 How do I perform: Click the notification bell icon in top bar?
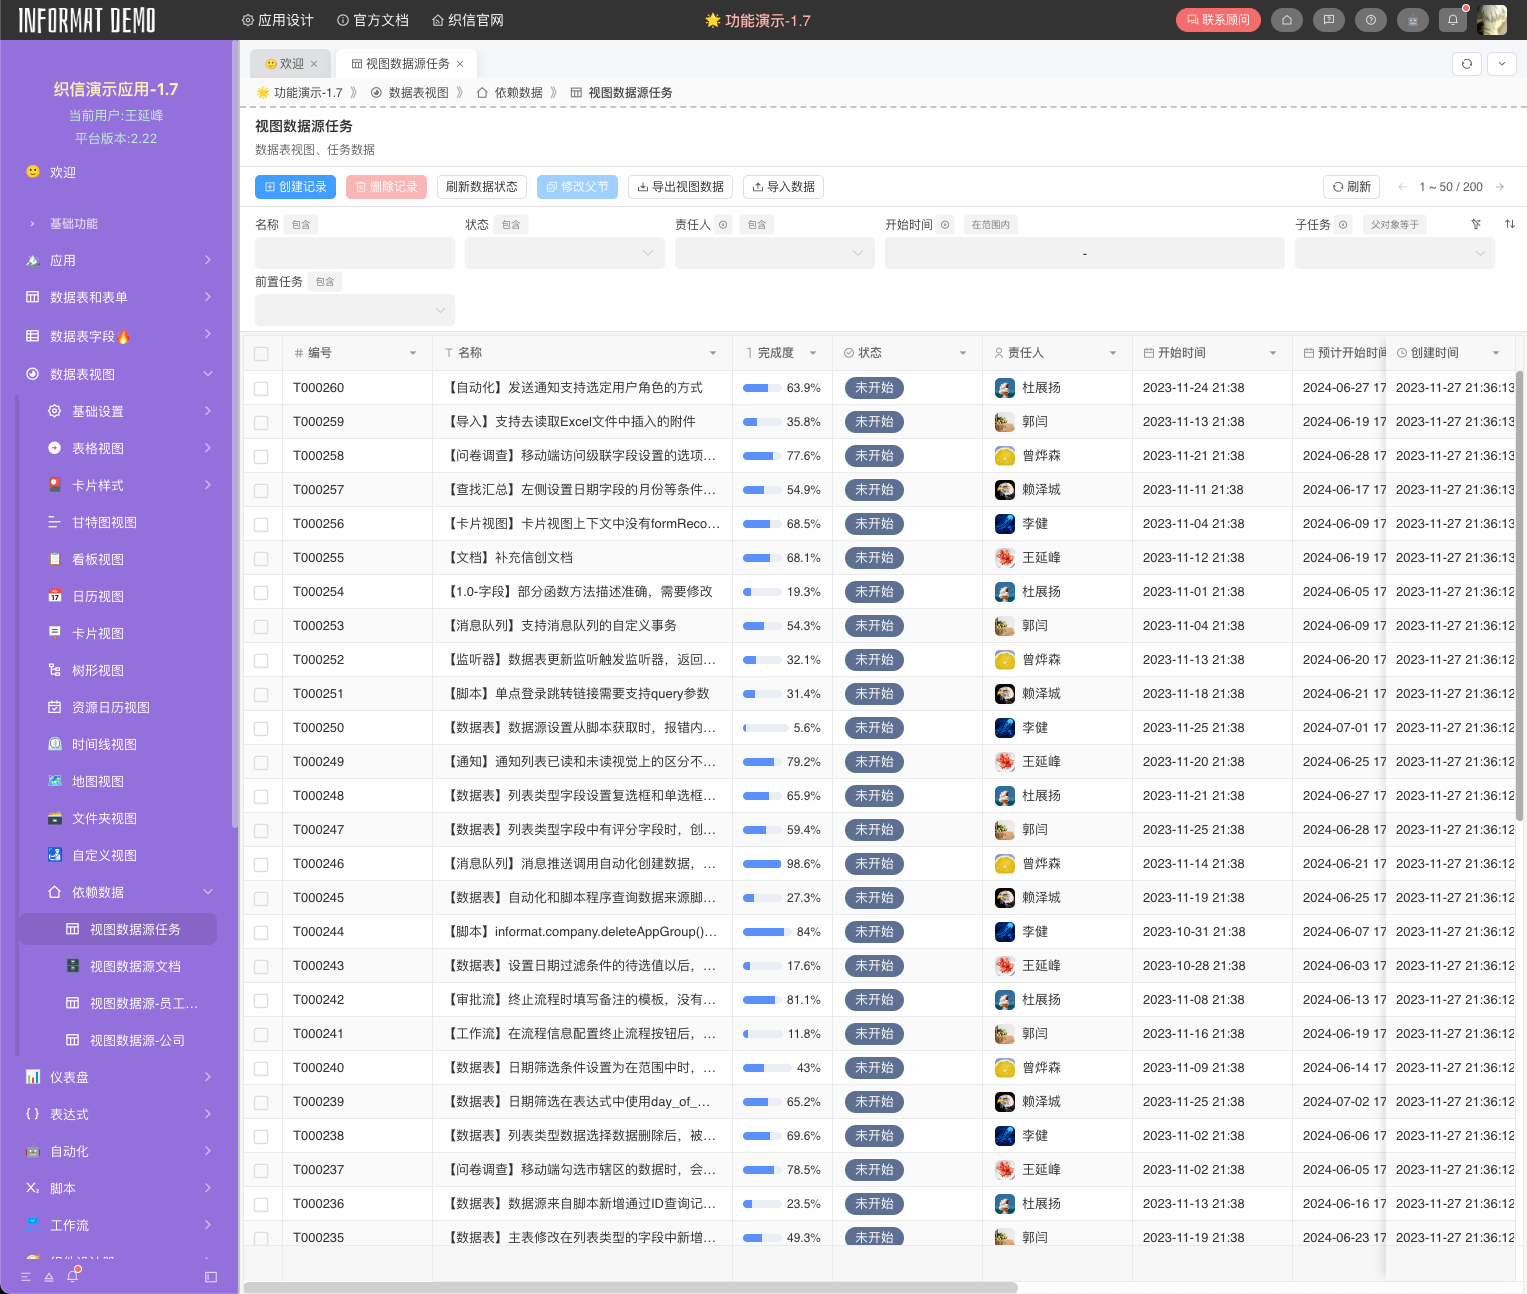pyautogui.click(x=1452, y=20)
